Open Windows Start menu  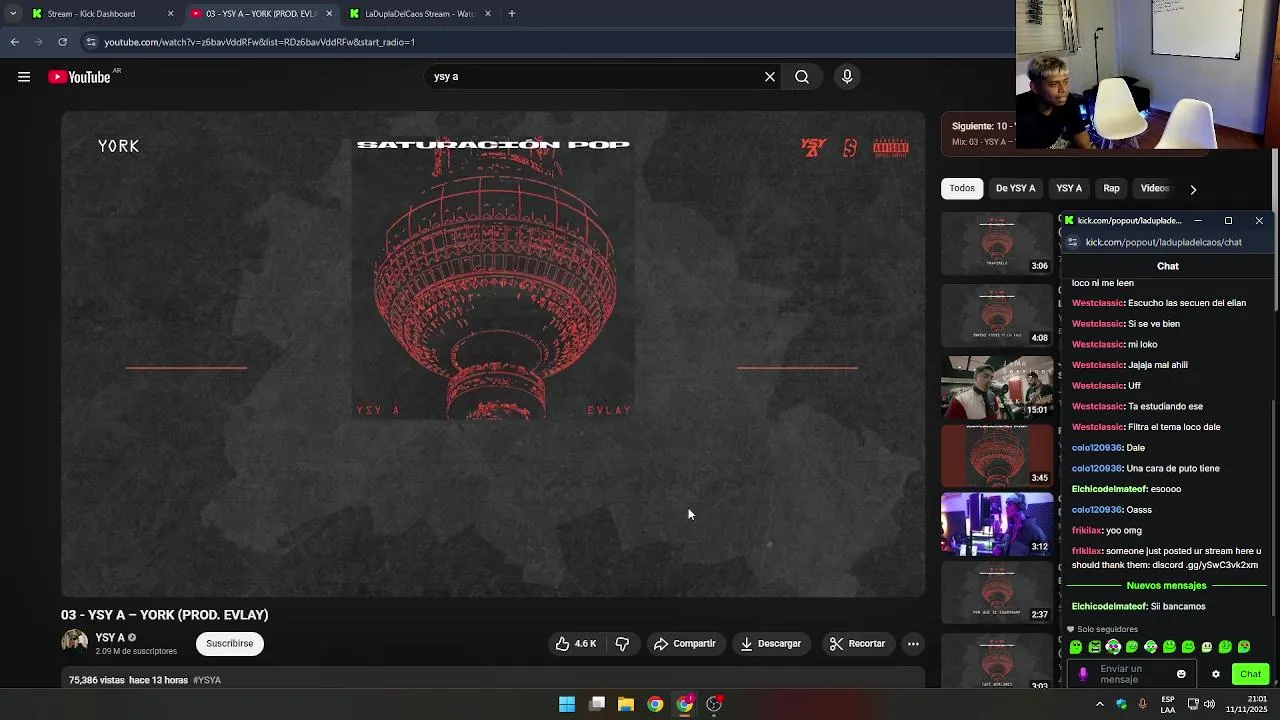point(567,704)
